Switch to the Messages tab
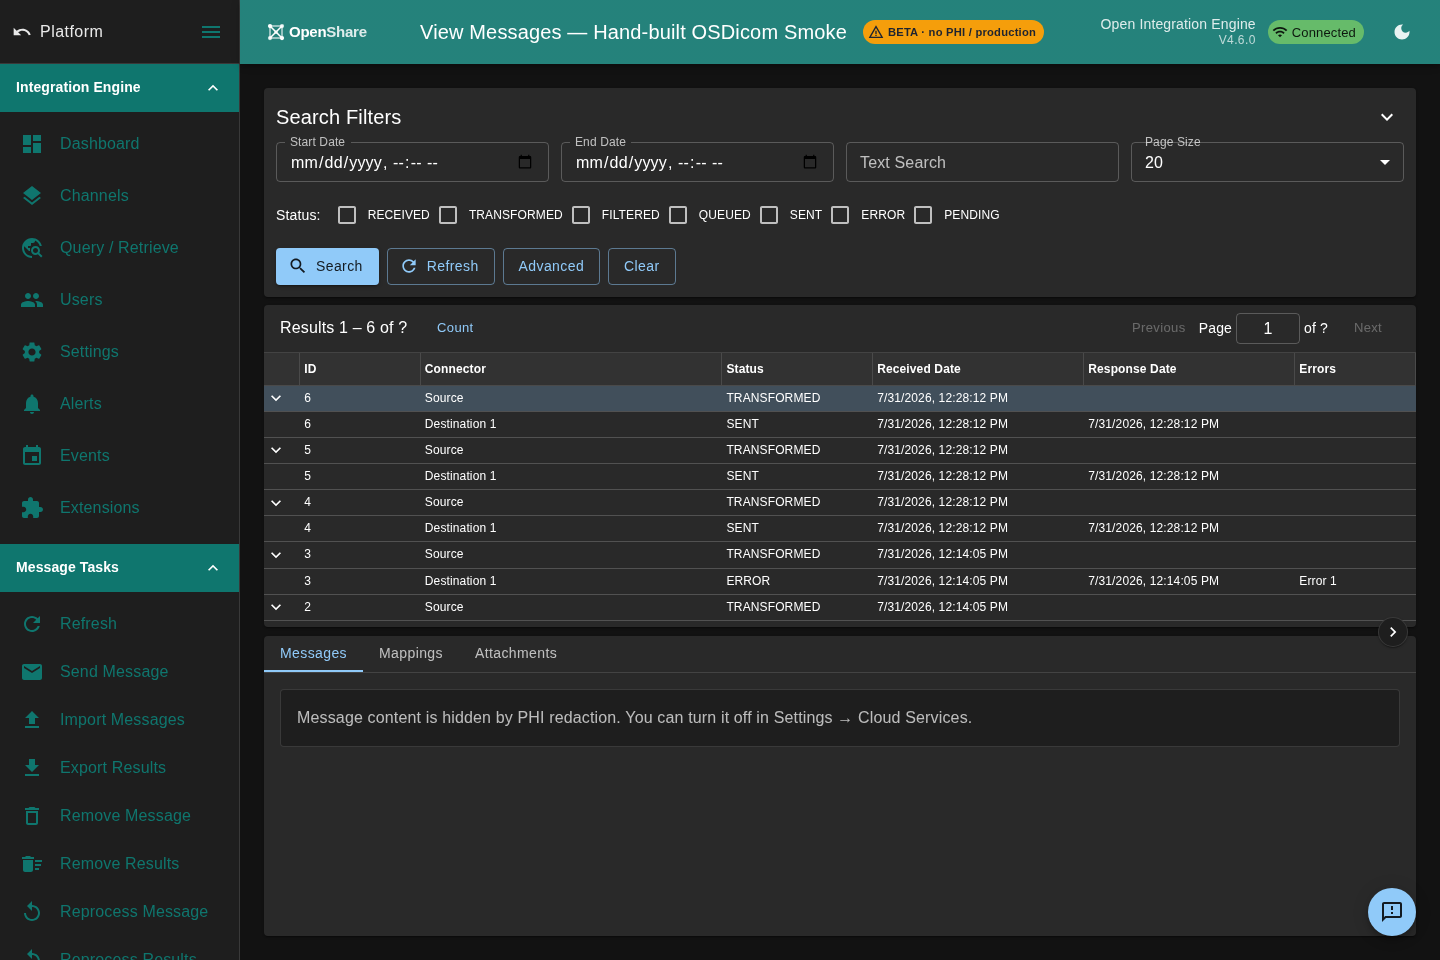Screen dimensions: 1440x960 (313, 653)
